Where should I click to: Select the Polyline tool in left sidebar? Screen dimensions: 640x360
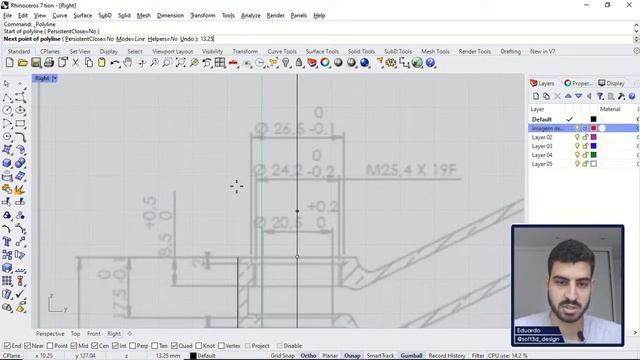click(x=7, y=97)
